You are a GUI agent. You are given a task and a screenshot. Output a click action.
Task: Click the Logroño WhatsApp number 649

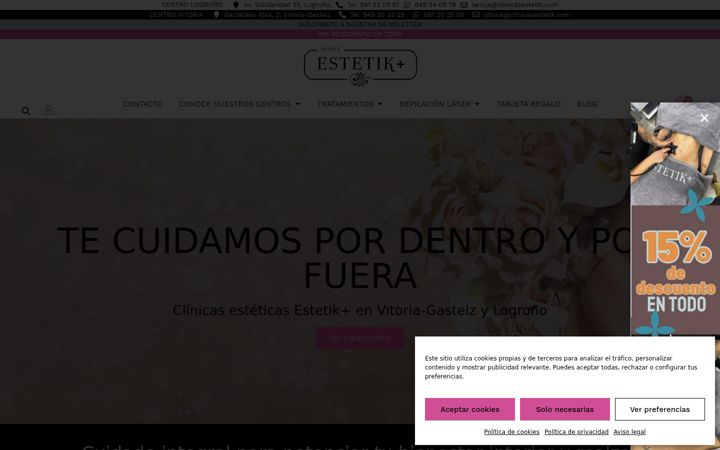(x=435, y=5)
